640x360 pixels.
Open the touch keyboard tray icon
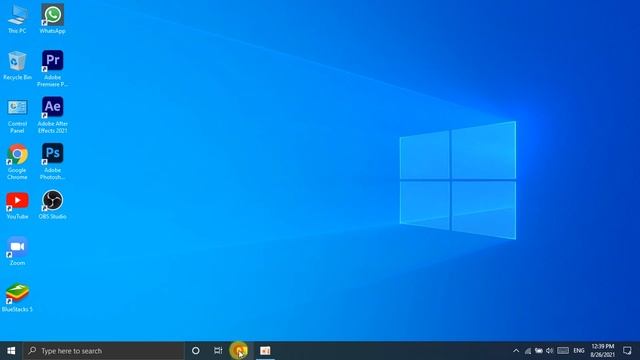[563, 351]
